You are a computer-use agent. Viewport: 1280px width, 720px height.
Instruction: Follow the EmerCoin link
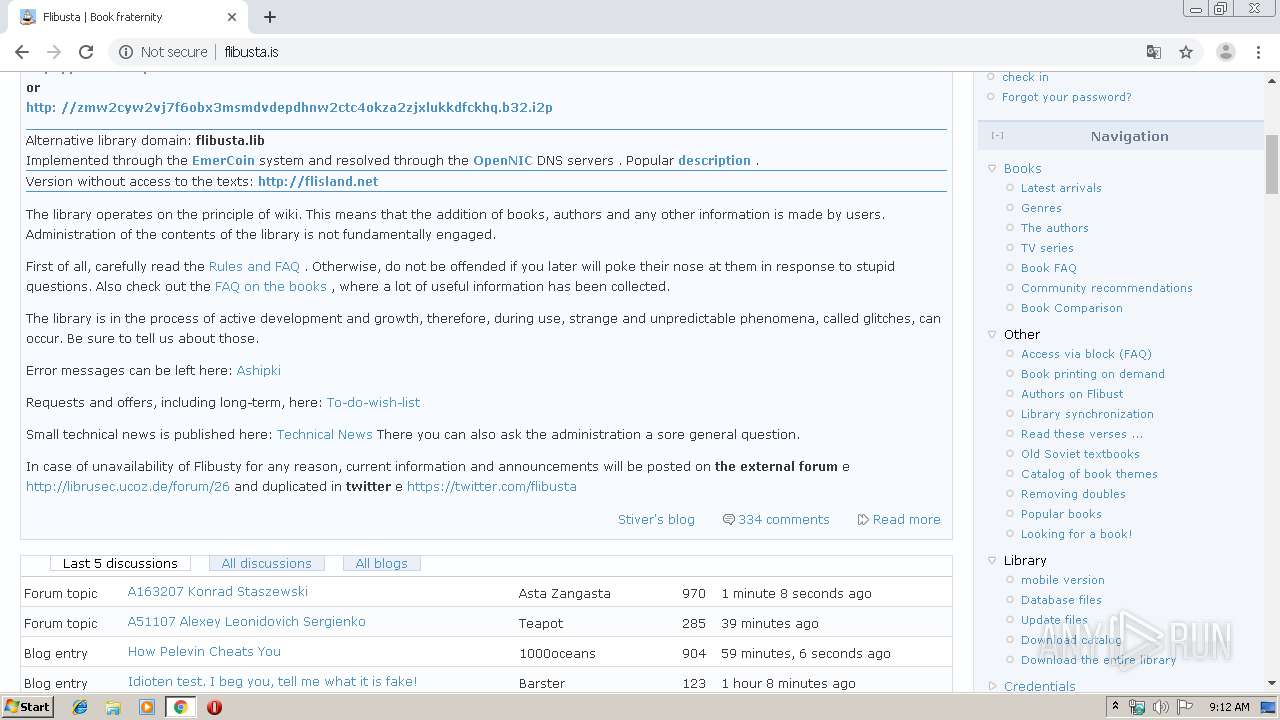pos(223,161)
